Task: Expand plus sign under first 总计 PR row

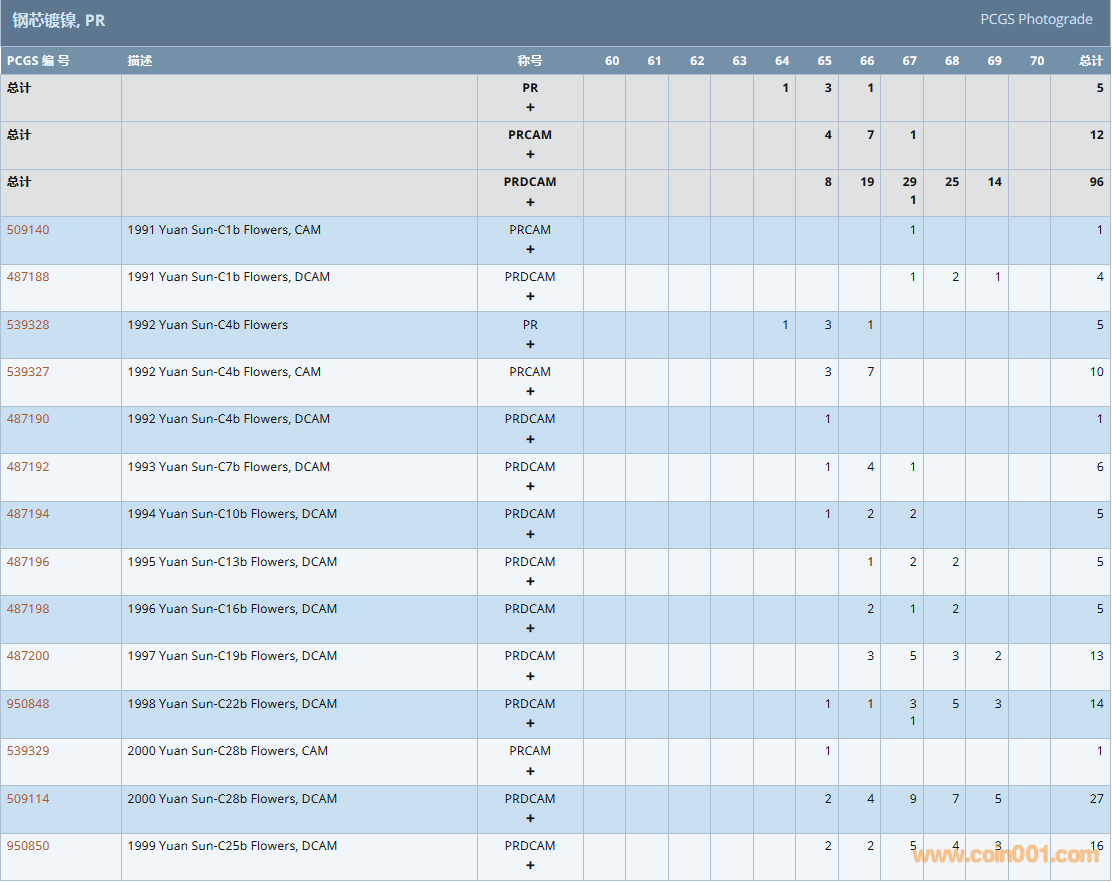Action: [530, 107]
